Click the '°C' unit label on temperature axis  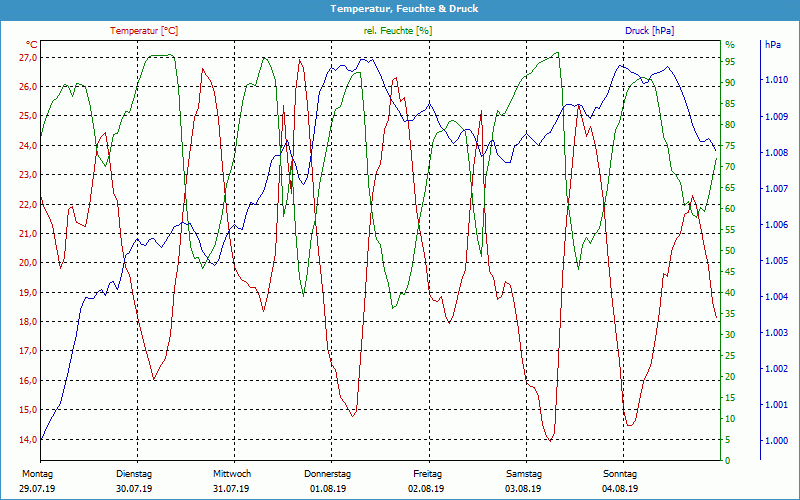click(x=31, y=45)
